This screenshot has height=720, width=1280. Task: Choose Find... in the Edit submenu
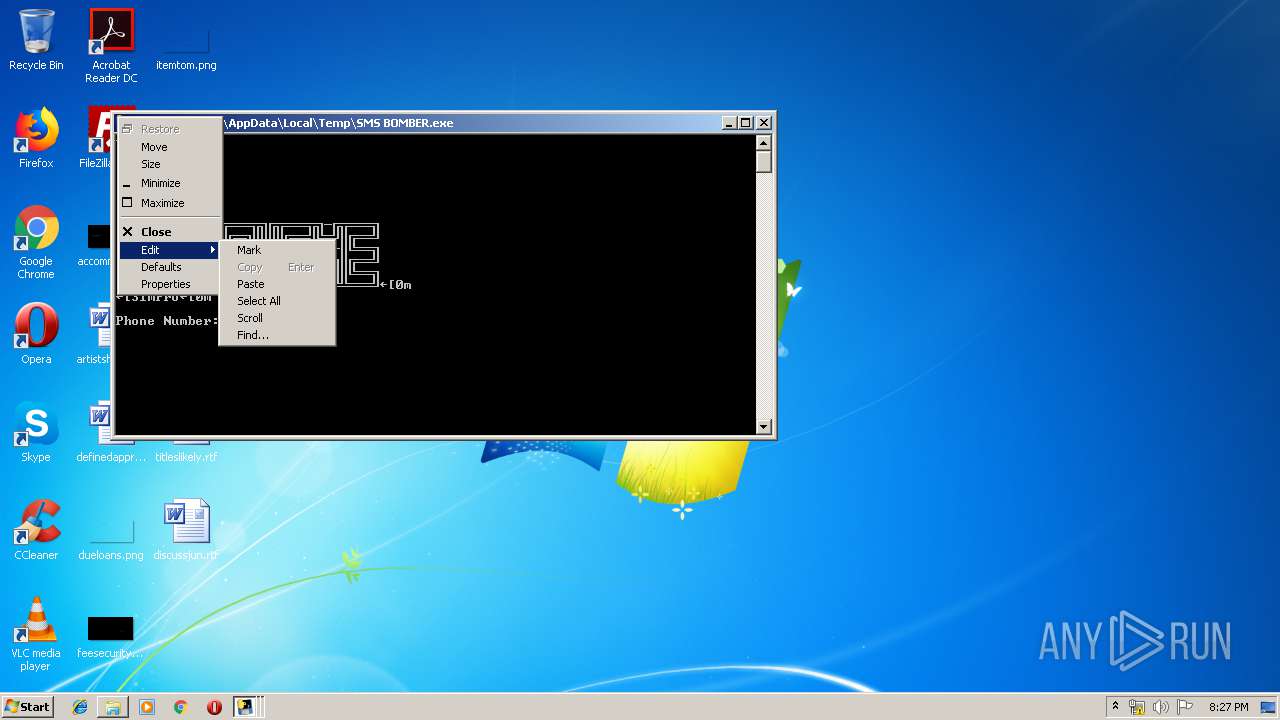coord(277,335)
